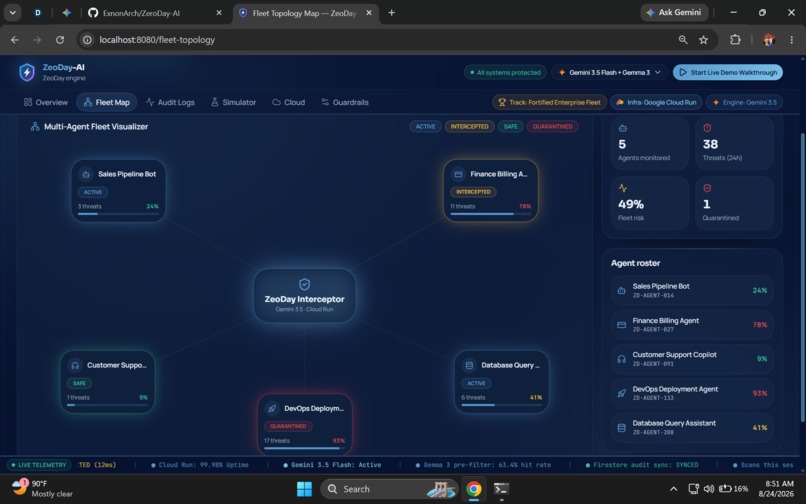The image size is (806, 504).
Task: Toggle the SAFE legend filter
Action: click(x=510, y=127)
